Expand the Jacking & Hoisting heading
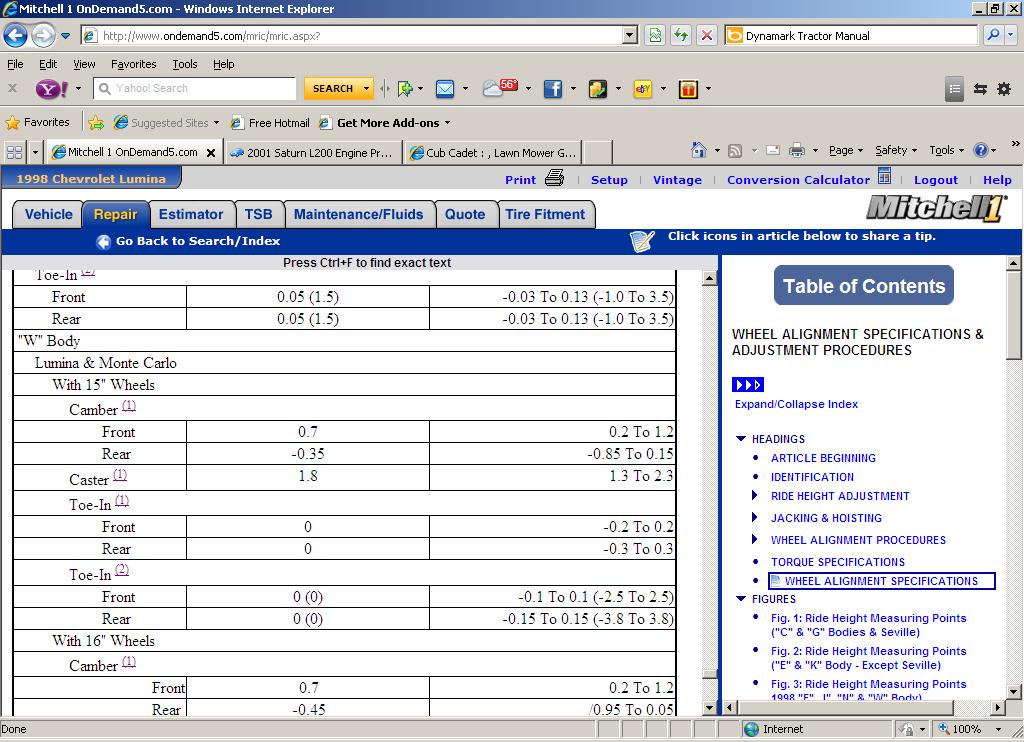1024x742 pixels. tap(755, 518)
